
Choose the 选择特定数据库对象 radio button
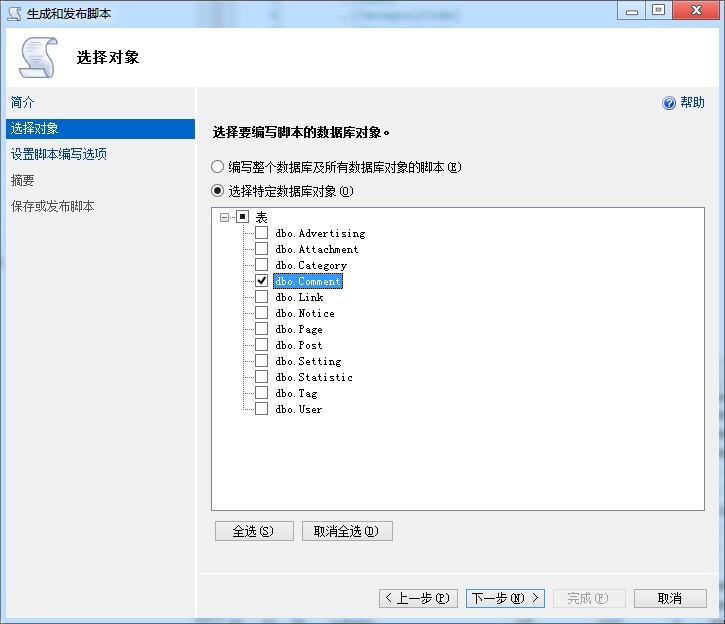click(x=218, y=191)
